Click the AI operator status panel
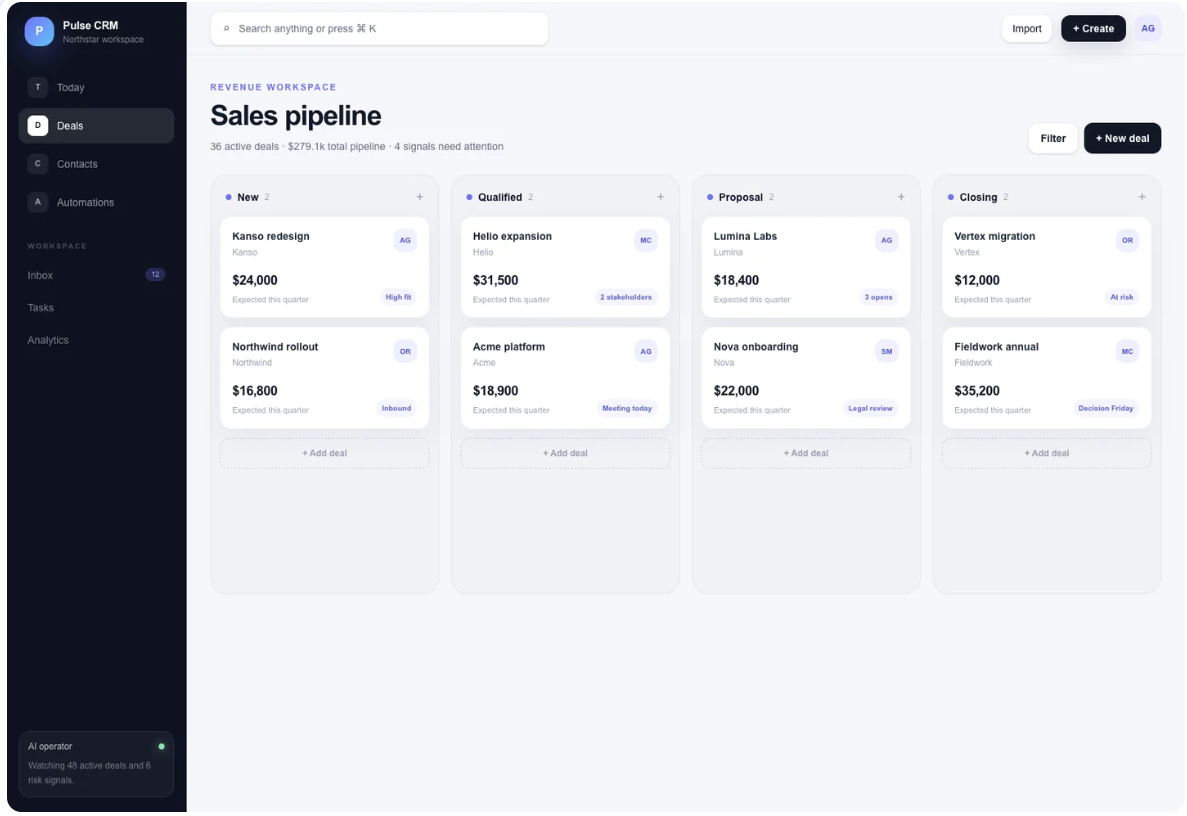The width and height of the screenshot is (1187, 816). tap(96, 764)
